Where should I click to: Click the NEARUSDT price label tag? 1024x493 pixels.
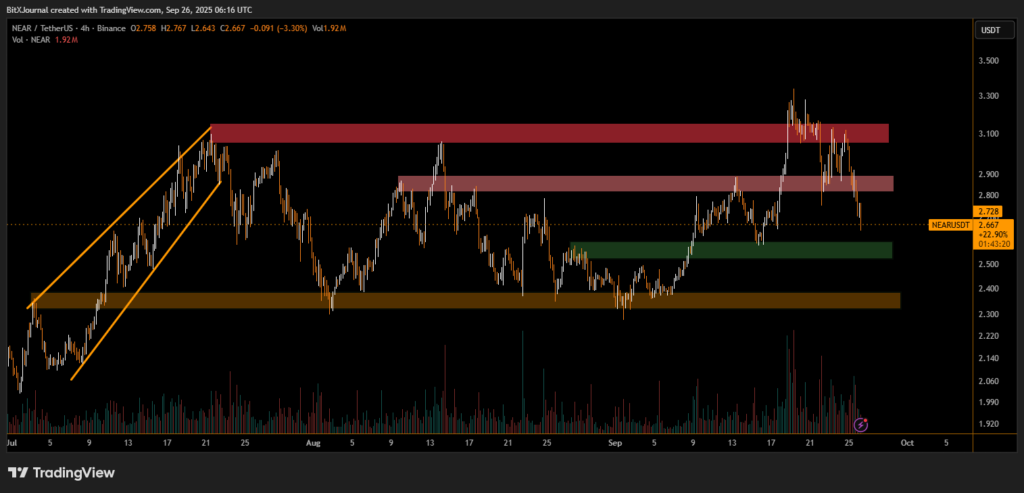point(950,225)
